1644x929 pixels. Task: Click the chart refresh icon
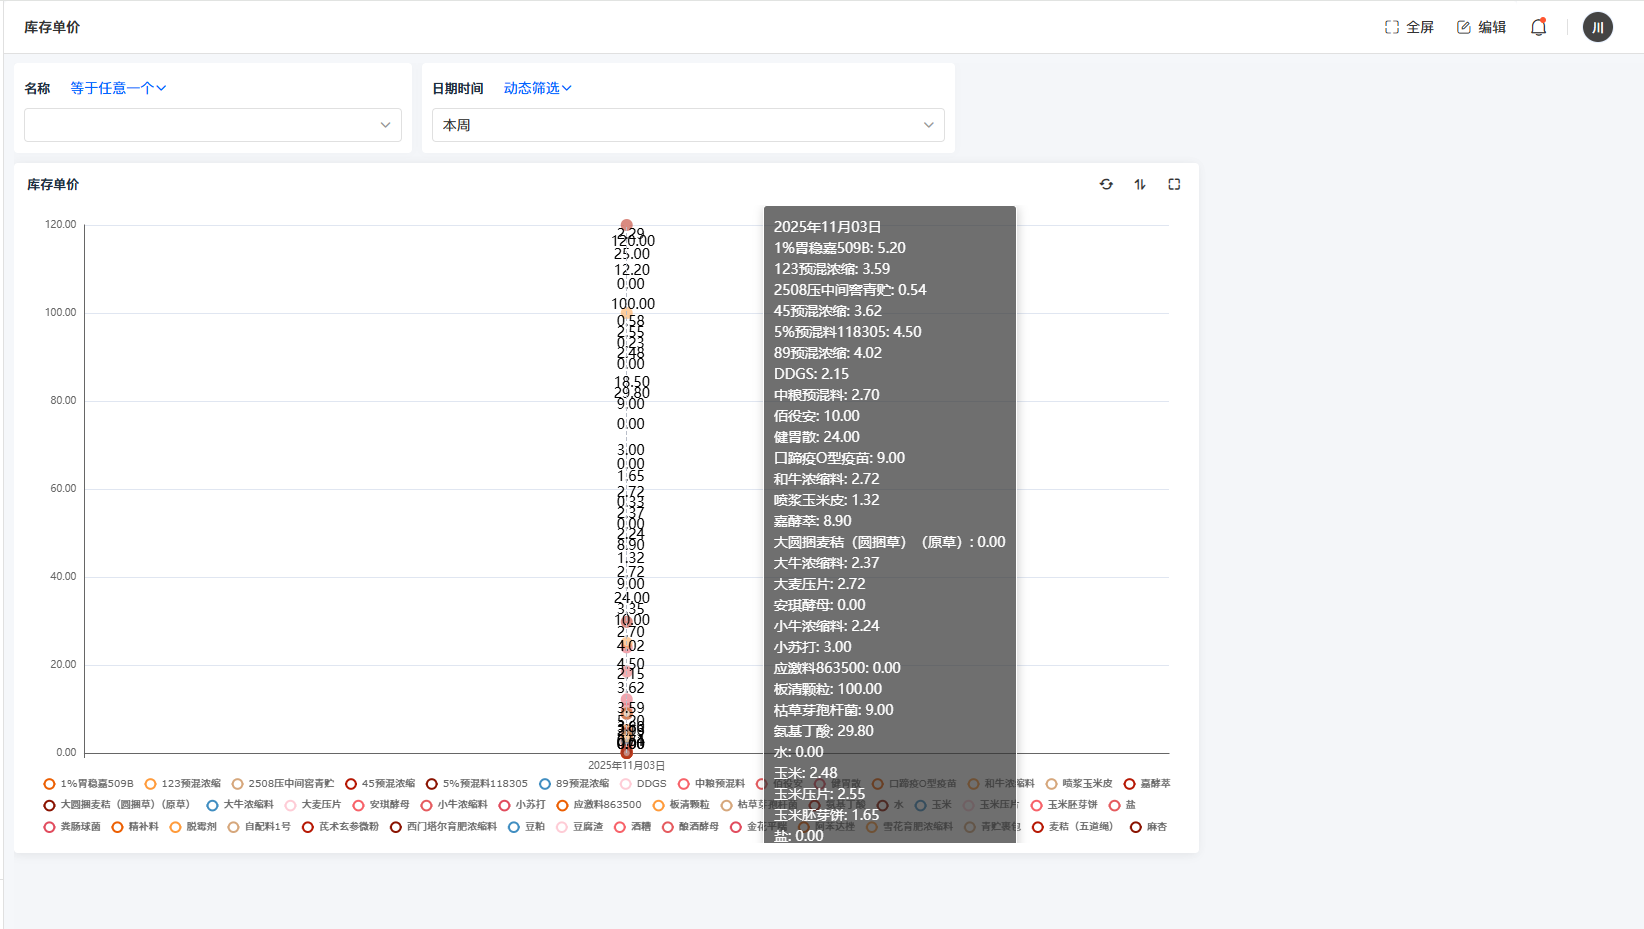click(1106, 184)
